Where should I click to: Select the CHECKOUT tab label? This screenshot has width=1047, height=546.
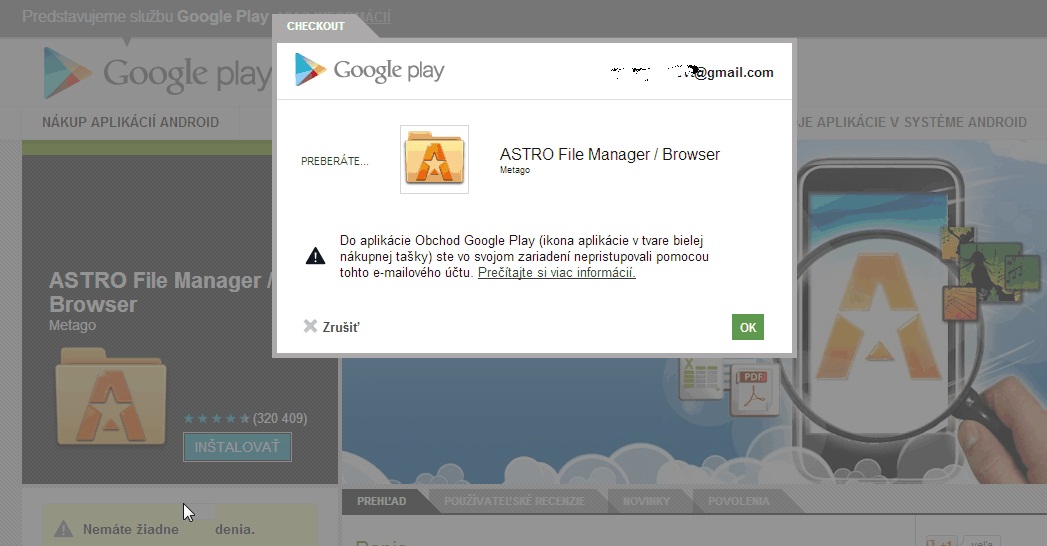pyautogui.click(x=315, y=26)
